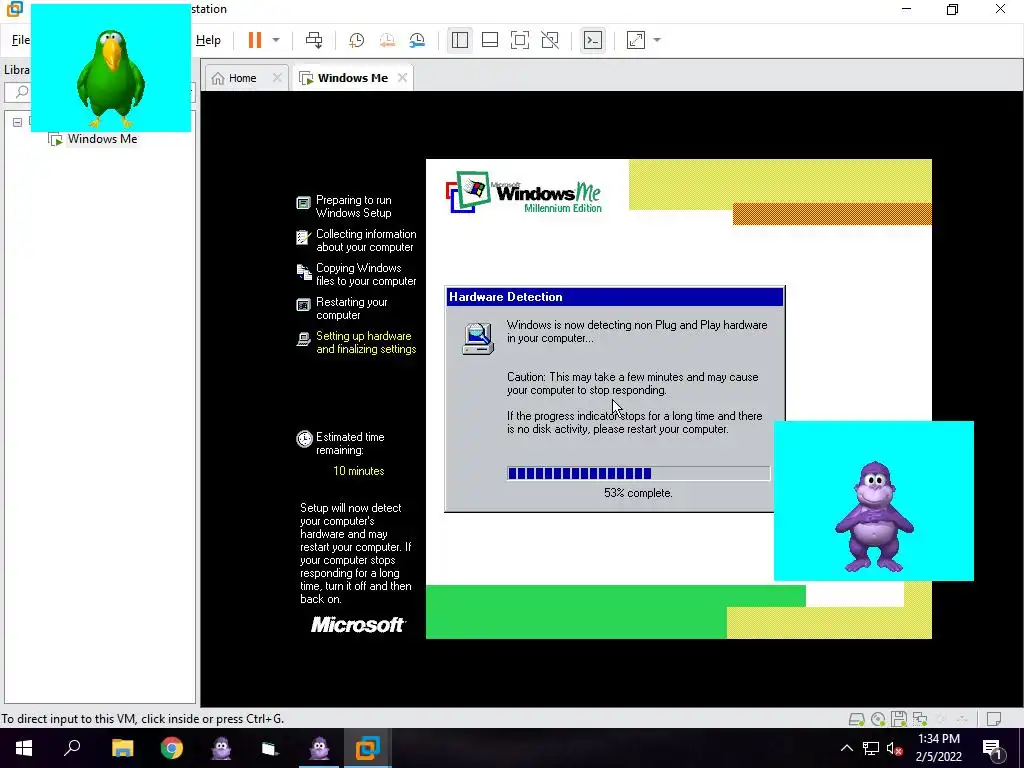Viewport: 1024px width, 768px height.
Task: Open the second purple Bonzi taskbar icon
Action: tap(319, 748)
